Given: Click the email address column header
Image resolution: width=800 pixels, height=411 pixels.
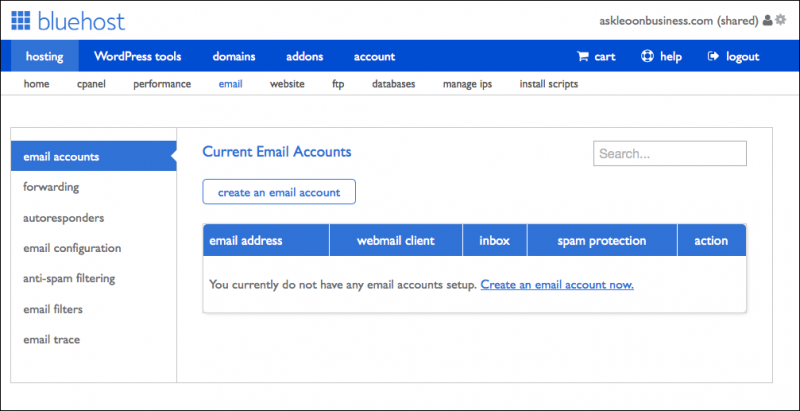Looking at the screenshot, I should (266, 240).
